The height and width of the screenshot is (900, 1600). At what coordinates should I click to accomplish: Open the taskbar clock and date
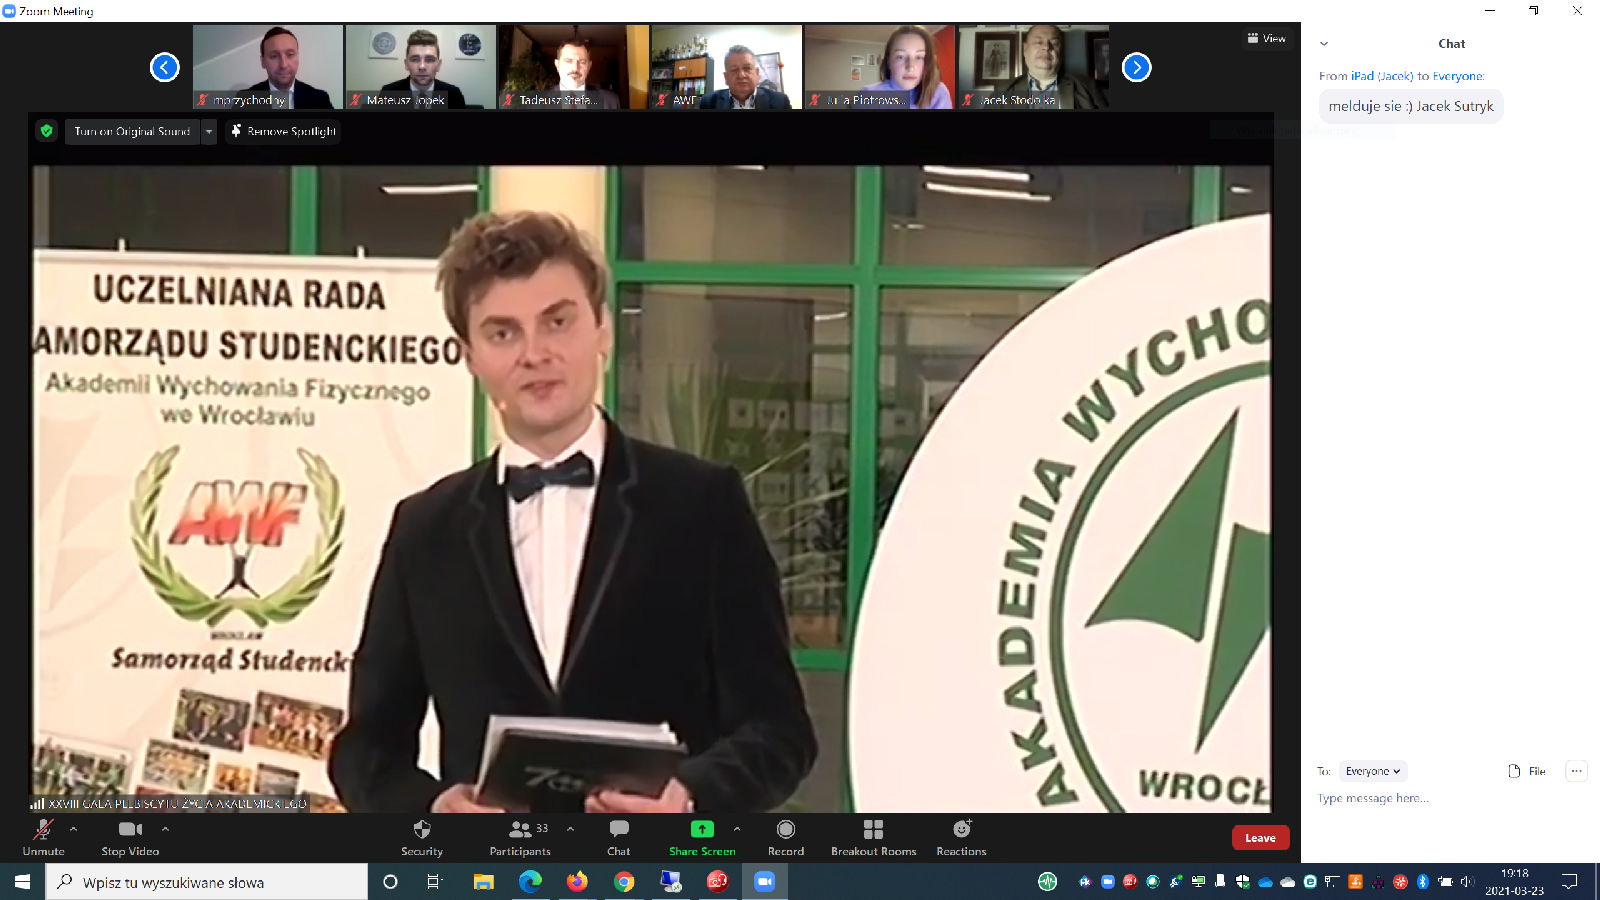pyautogui.click(x=1514, y=882)
